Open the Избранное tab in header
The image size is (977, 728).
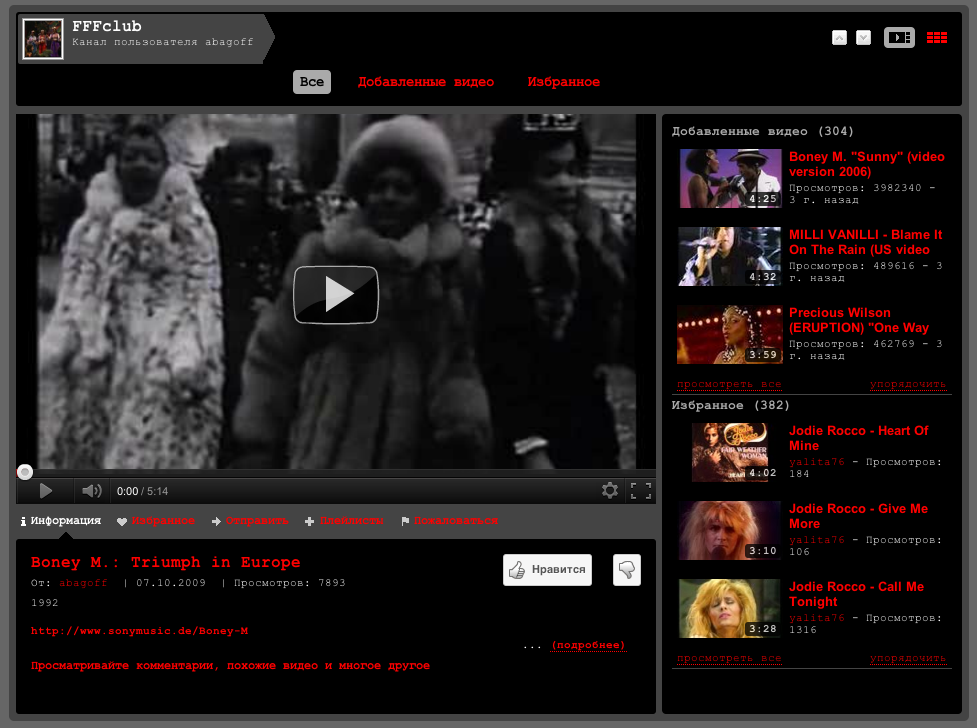564,82
